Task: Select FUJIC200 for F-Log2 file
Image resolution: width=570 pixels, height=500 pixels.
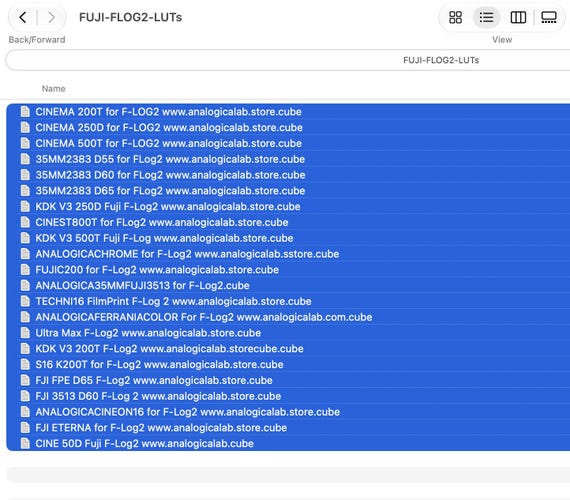Action: (288, 270)
